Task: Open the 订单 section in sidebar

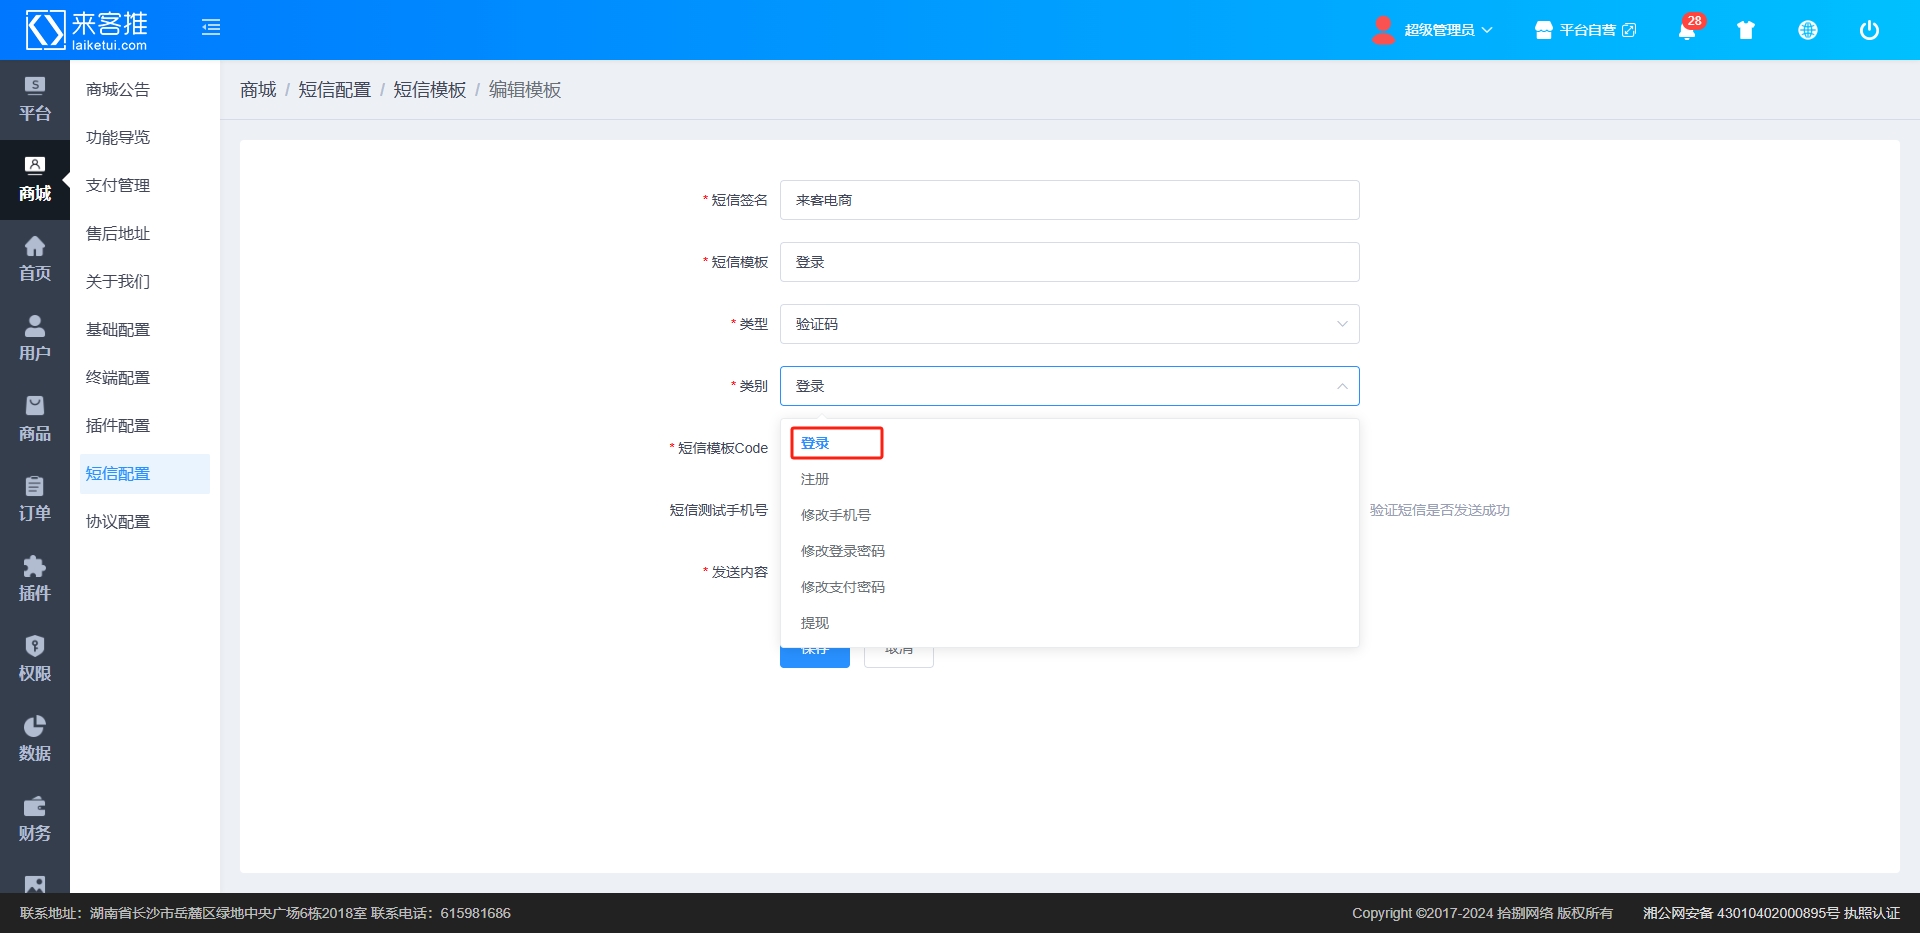Action: click(x=35, y=499)
